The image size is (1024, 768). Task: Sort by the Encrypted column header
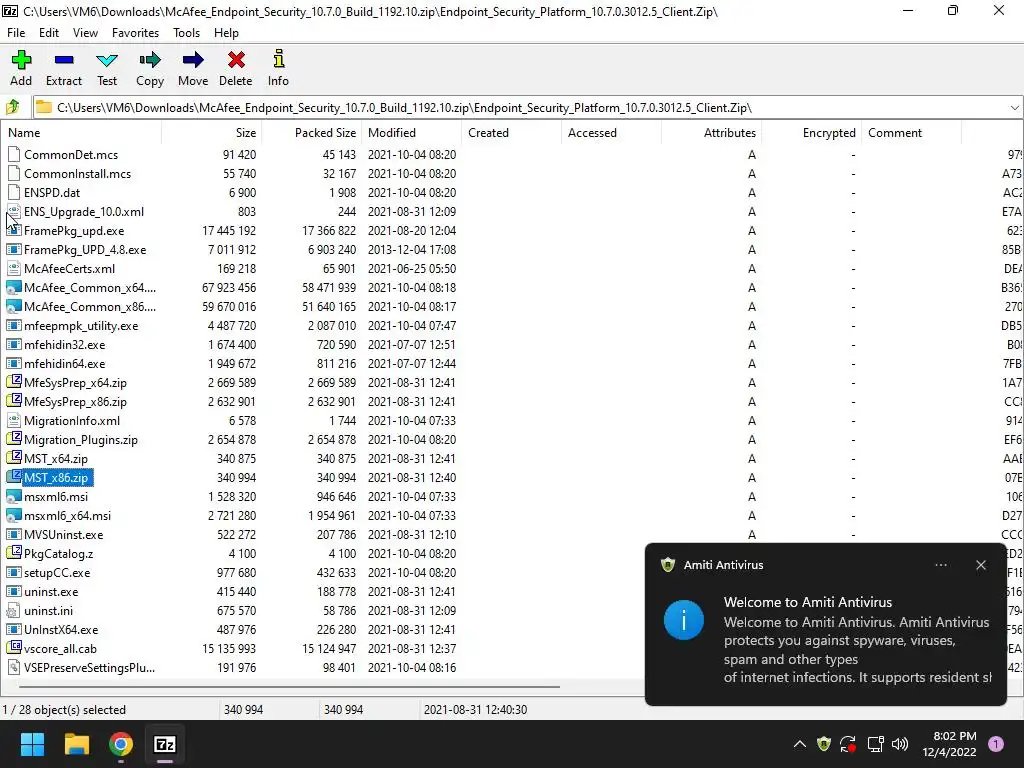click(x=811, y=133)
